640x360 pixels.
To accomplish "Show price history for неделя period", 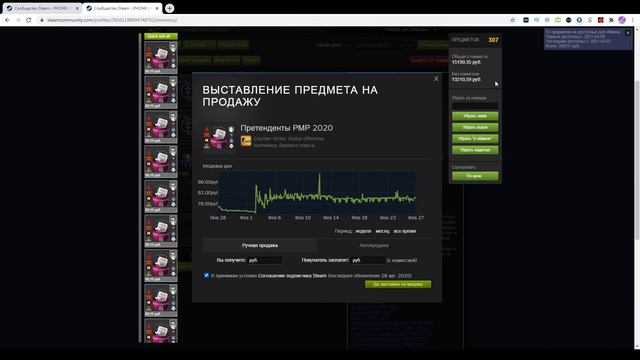I will tap(363, 231).
